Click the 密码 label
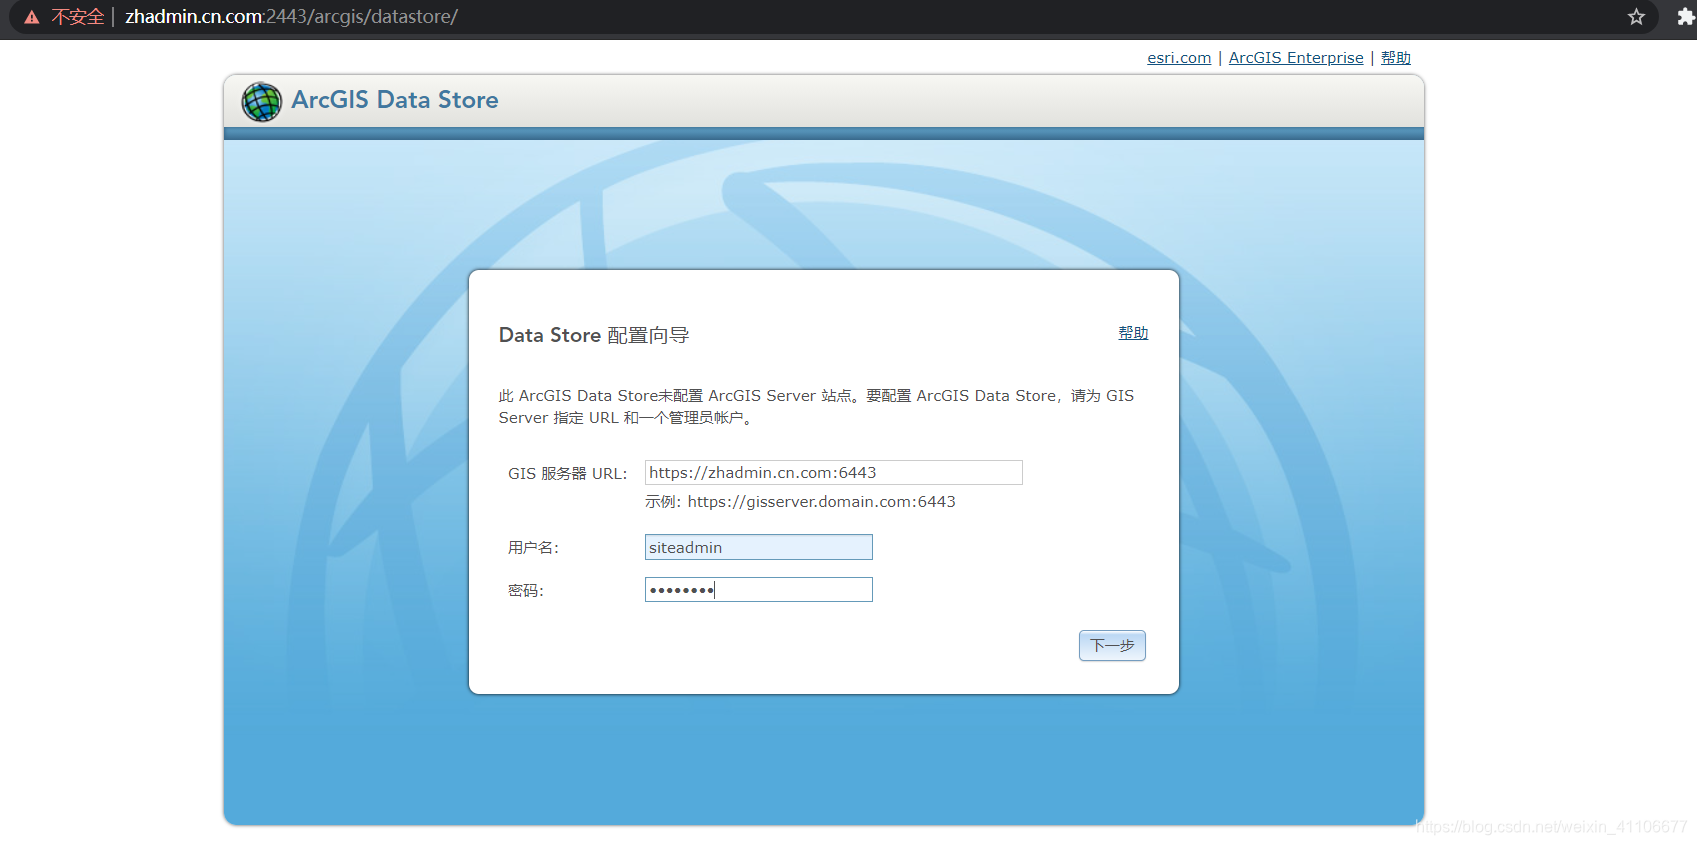The height and width of the screenshot is (845, 1697). 526,591
